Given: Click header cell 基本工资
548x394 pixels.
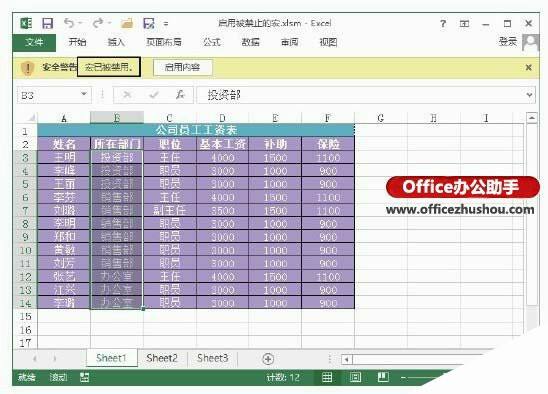Looking at the screenshot, I should (x=223, y=144).
